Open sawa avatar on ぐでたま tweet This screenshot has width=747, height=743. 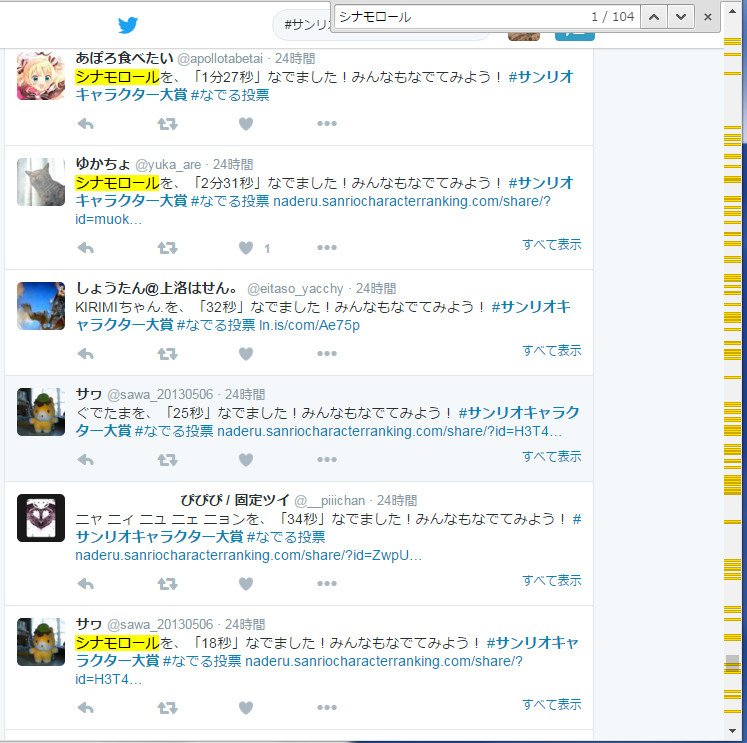[41, 412]
